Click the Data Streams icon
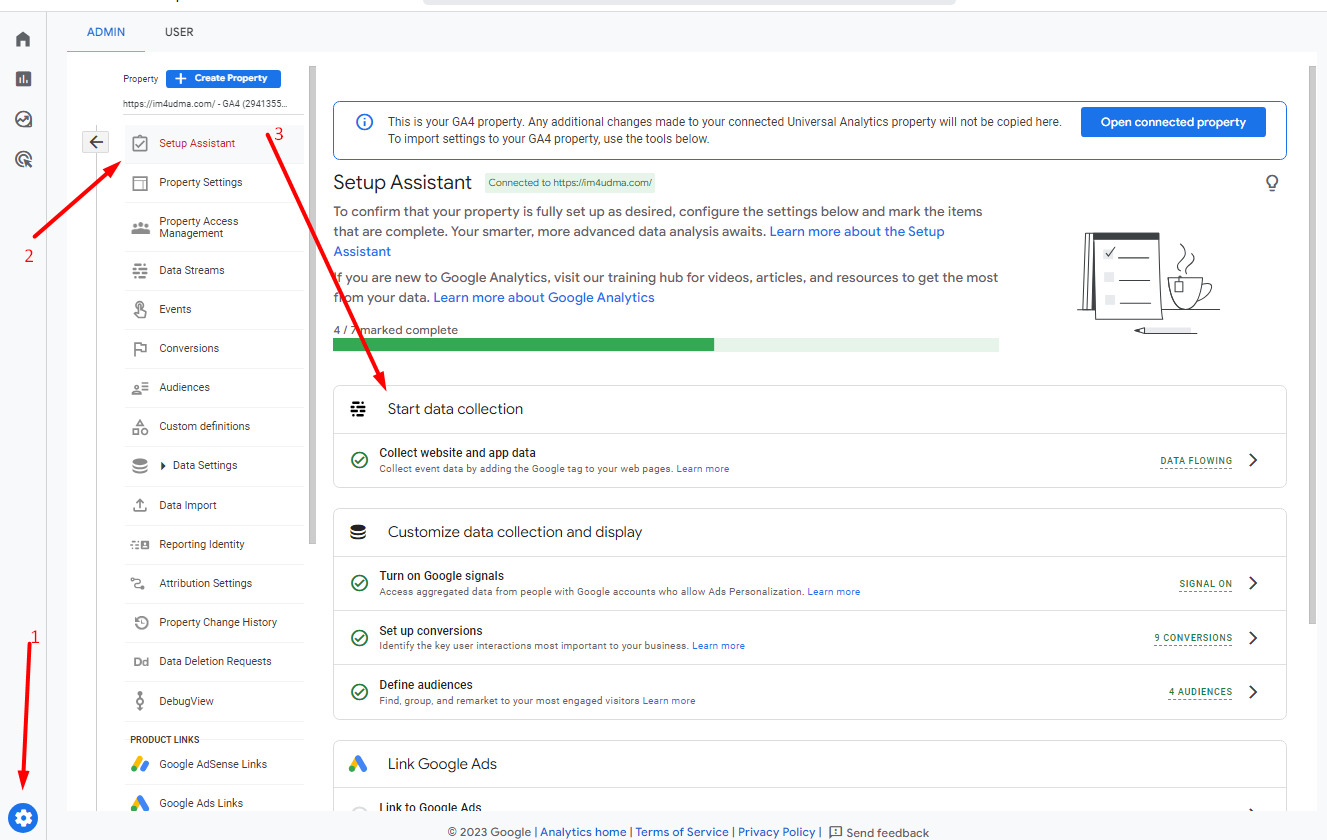Image resolution: width=1327 pixels, height=840 pixels. (x=140, y=271)
